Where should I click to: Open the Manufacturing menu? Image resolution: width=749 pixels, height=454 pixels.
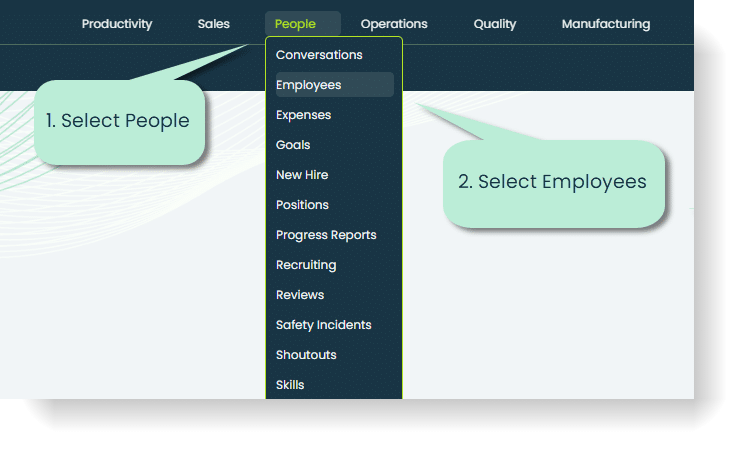(x=605, y=24)
